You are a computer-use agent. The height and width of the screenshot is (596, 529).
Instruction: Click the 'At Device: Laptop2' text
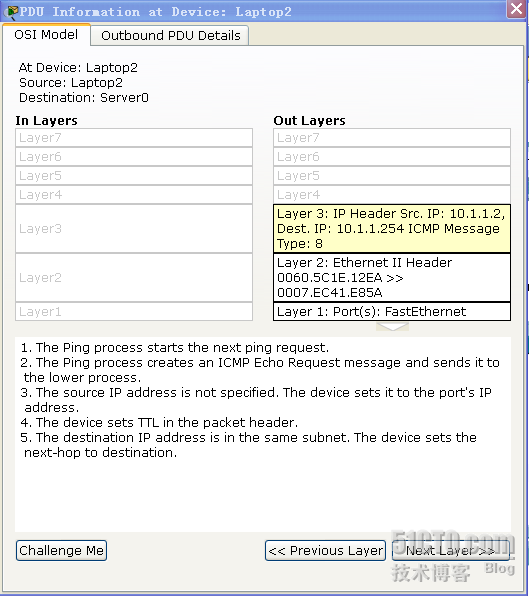[78, 68]
